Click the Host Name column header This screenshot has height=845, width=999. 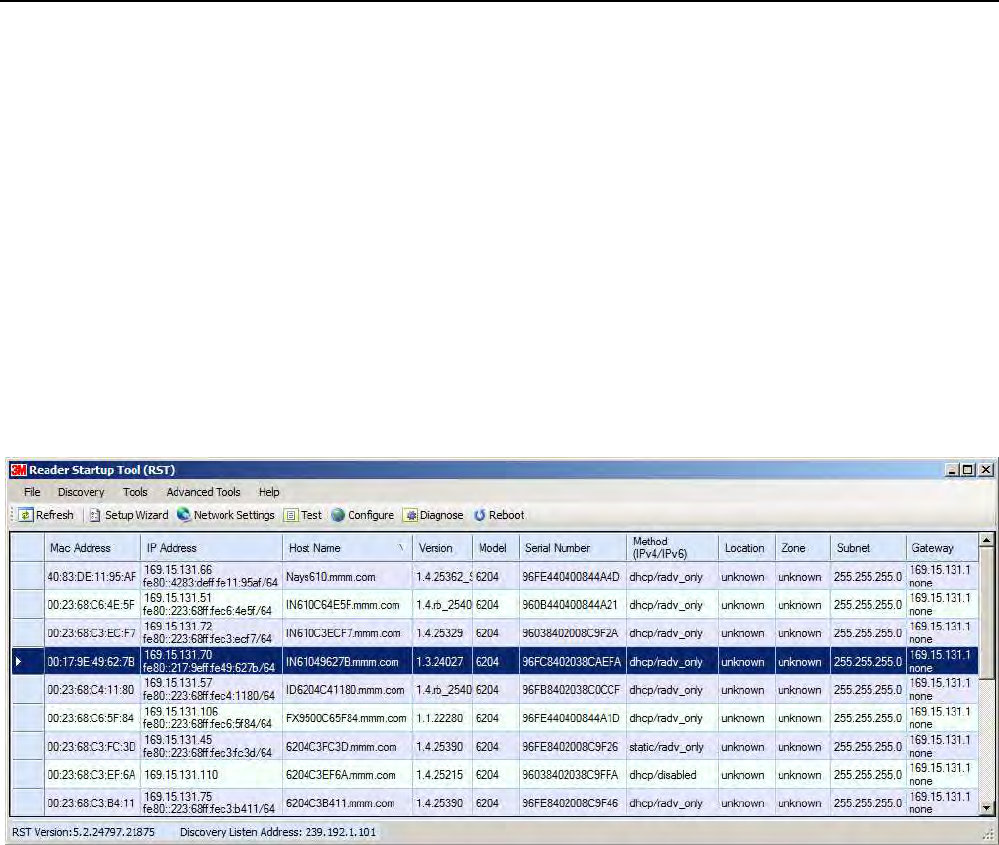coord(347,547)
